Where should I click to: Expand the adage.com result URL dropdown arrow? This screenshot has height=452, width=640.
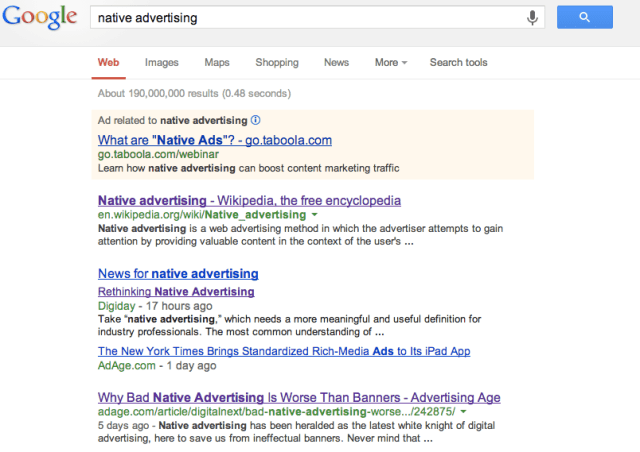[463, 412]
